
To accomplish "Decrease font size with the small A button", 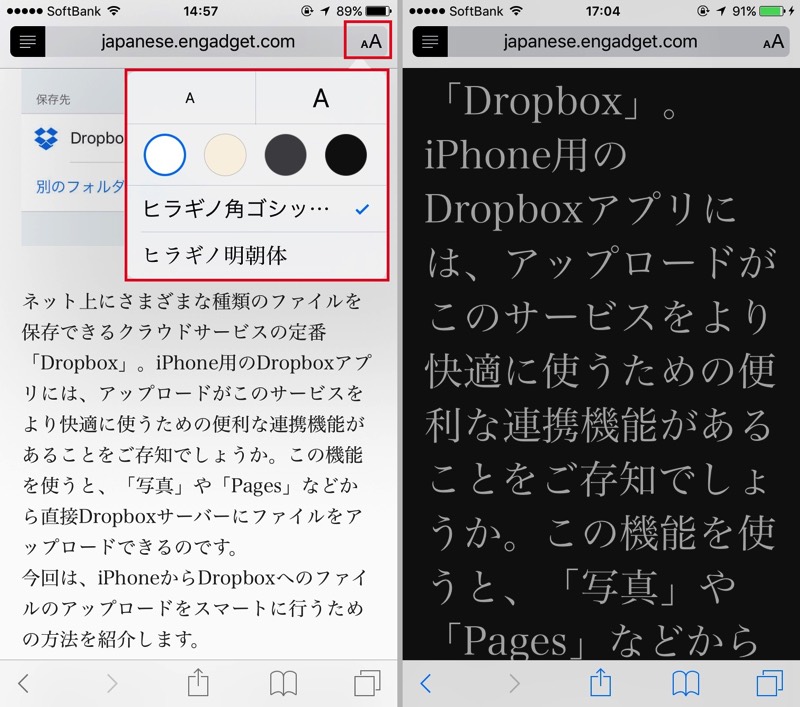I will 190,98.
